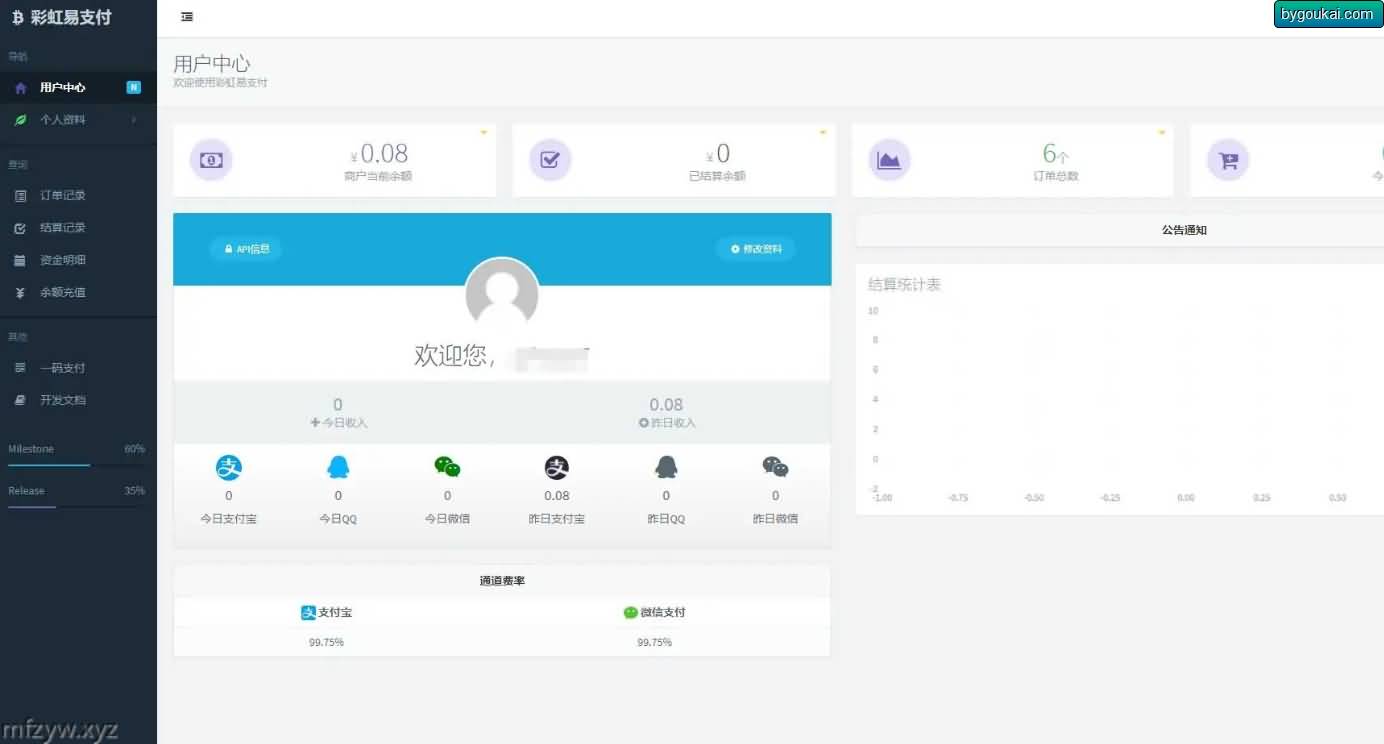Open the 订单总数 card dropdown arrow
The height and width of the screenshot is (744, 1384).
pyautogui.click(x=1162, y=132)
